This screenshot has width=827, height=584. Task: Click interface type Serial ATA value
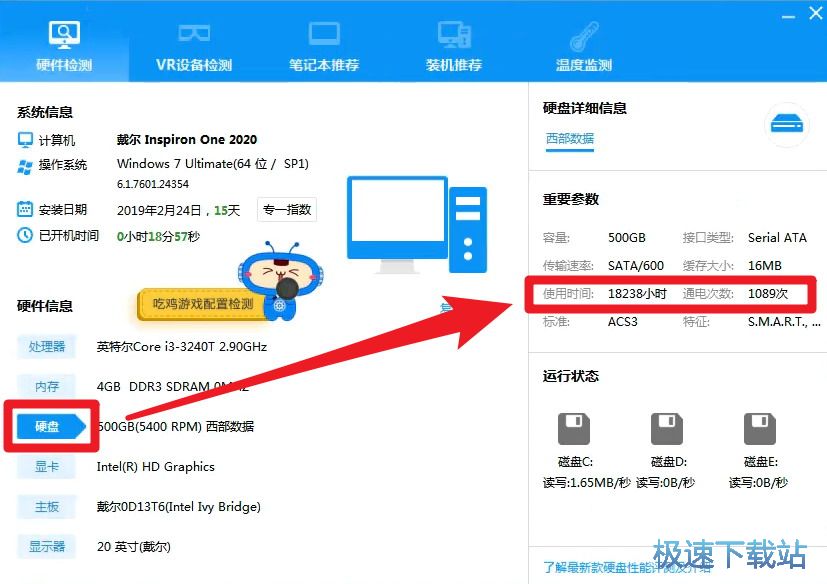pos(777,238)
